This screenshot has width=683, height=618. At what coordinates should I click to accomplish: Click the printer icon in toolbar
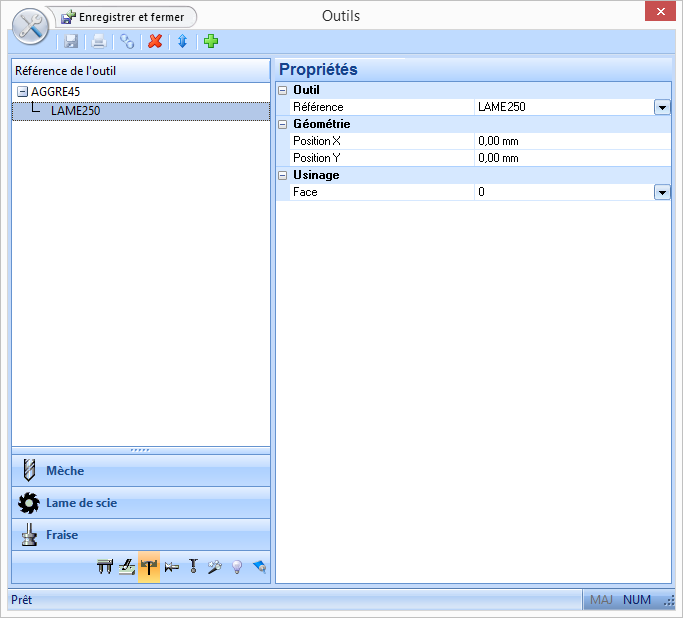pos(99,41)
